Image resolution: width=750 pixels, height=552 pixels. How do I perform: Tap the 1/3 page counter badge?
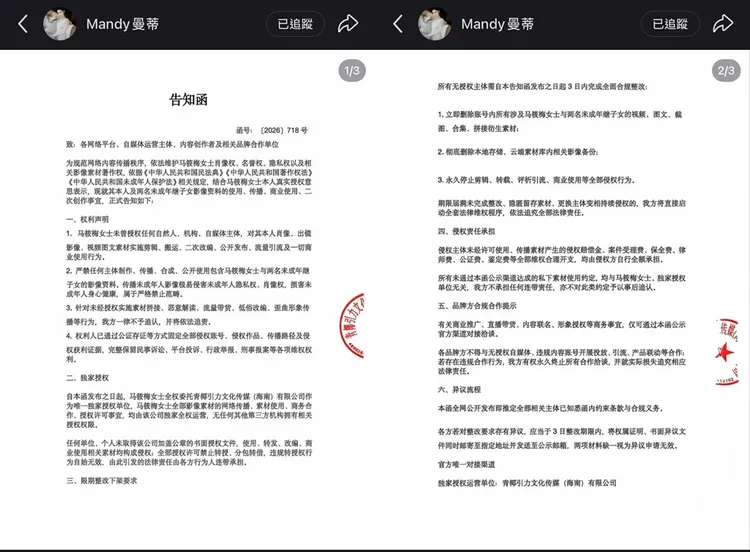(x=352, y=71)
